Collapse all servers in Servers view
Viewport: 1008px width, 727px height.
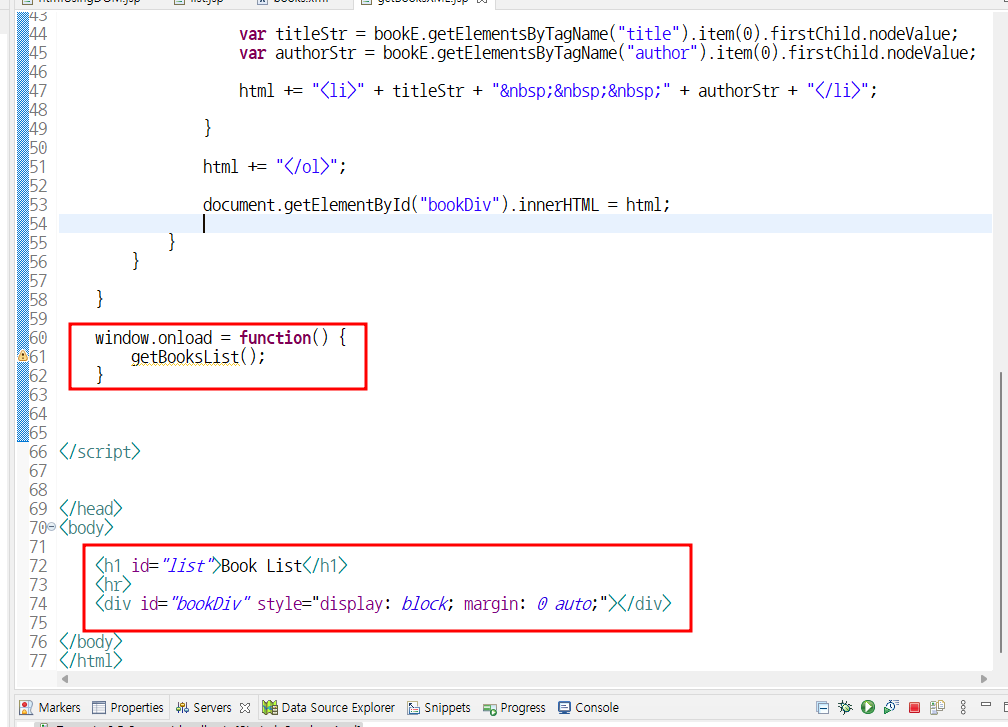(x=822, y=708)
